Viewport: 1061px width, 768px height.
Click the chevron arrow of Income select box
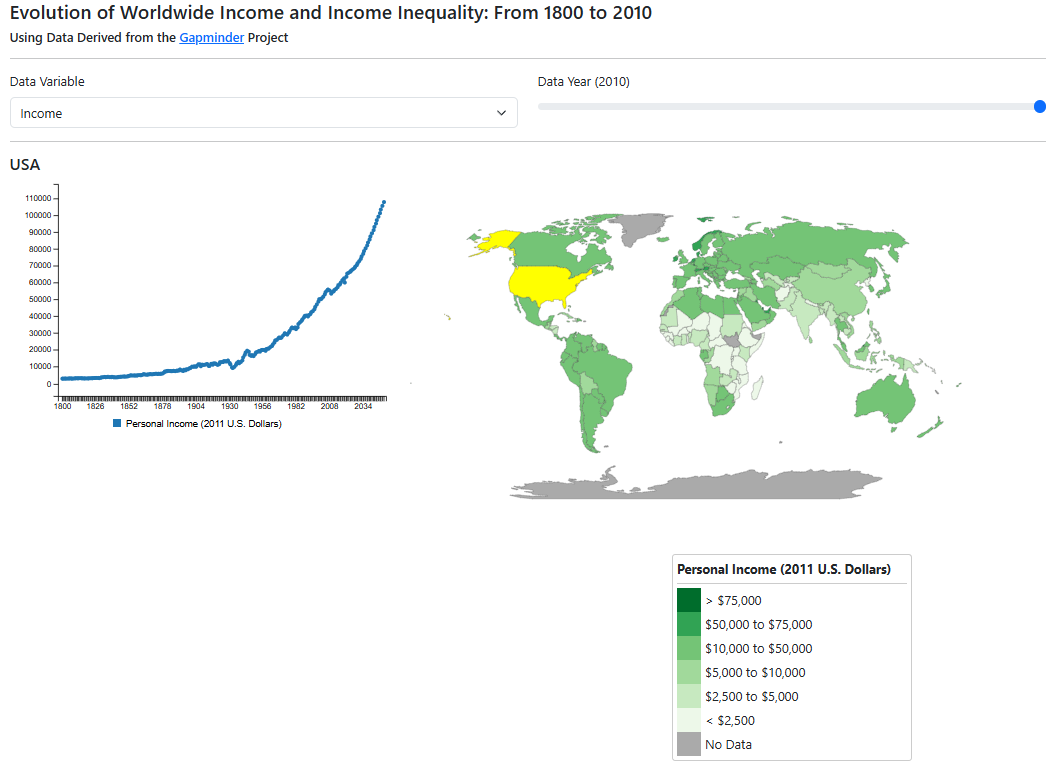click(501, 113)
